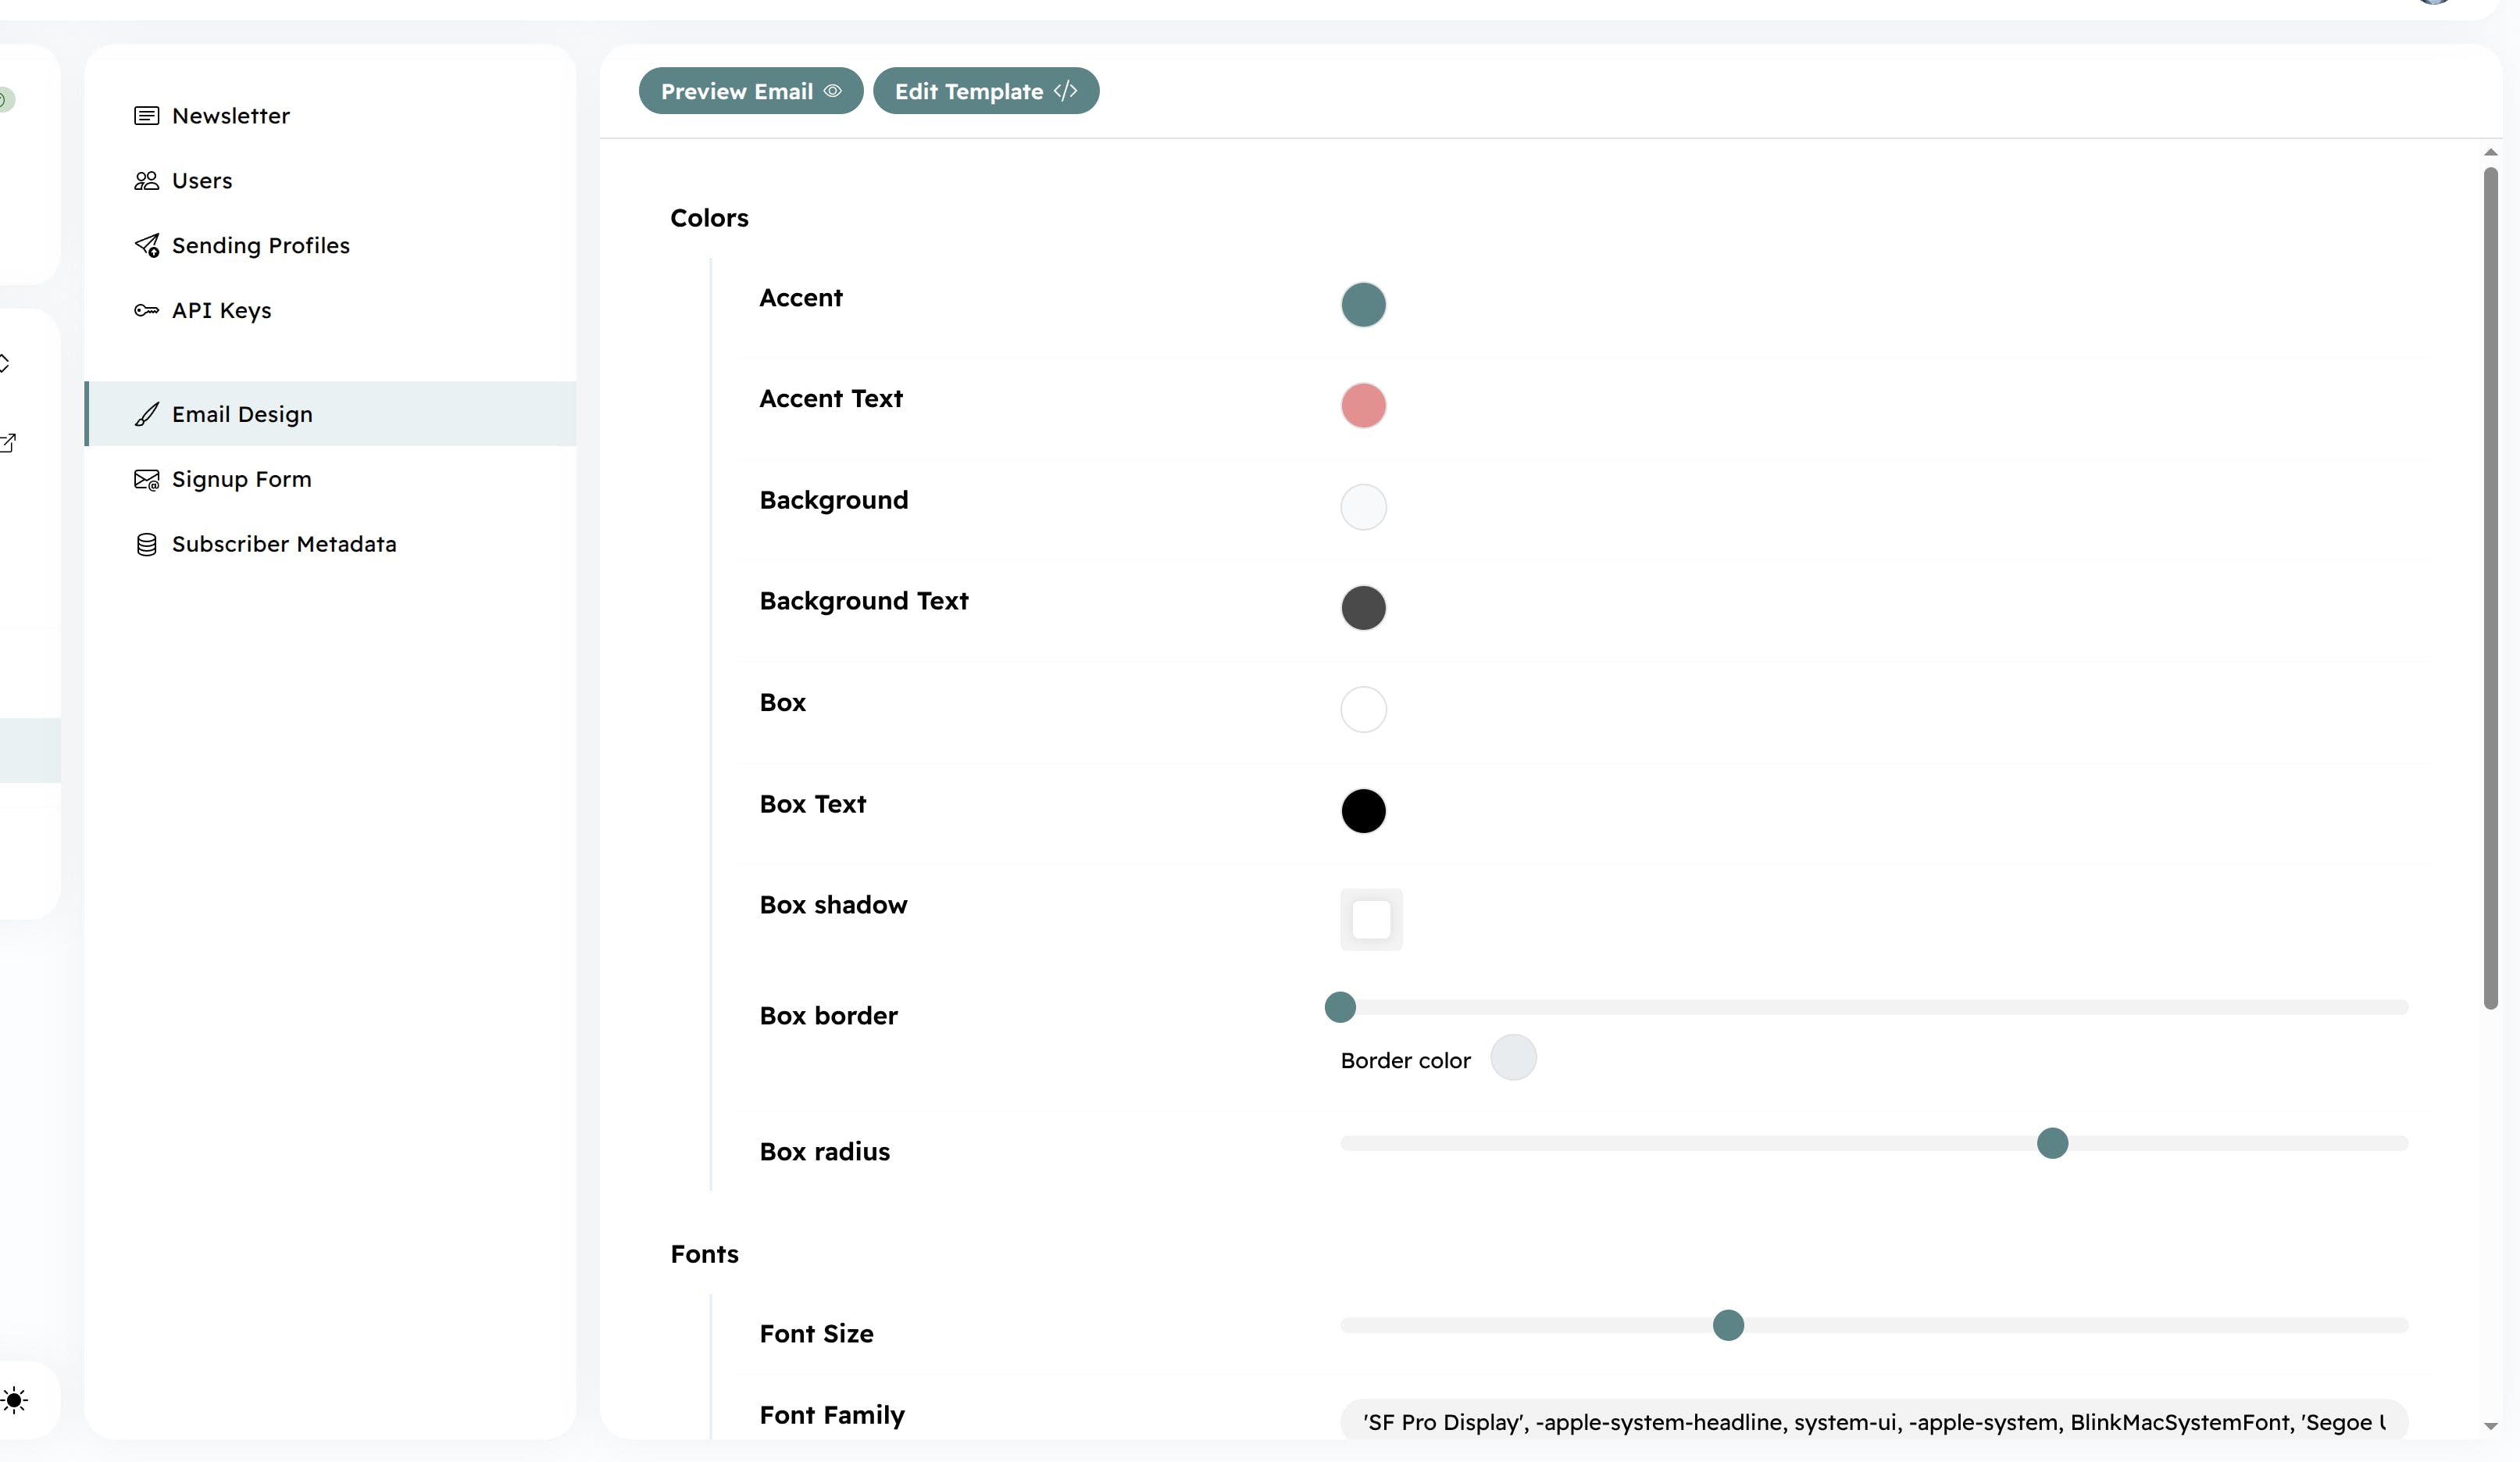Click the API Keys key icon
This screenshot has height=1462, width=2520.
146,311
